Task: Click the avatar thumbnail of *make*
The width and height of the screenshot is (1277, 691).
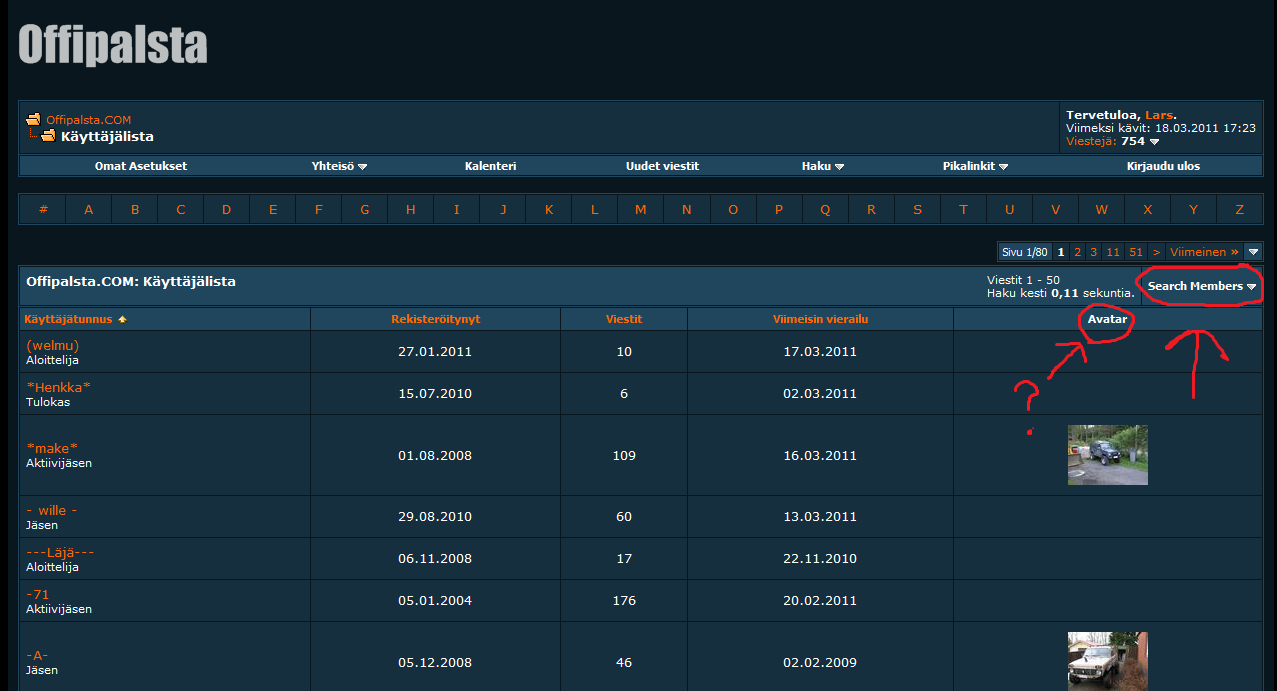Action: coord(1107,455)
